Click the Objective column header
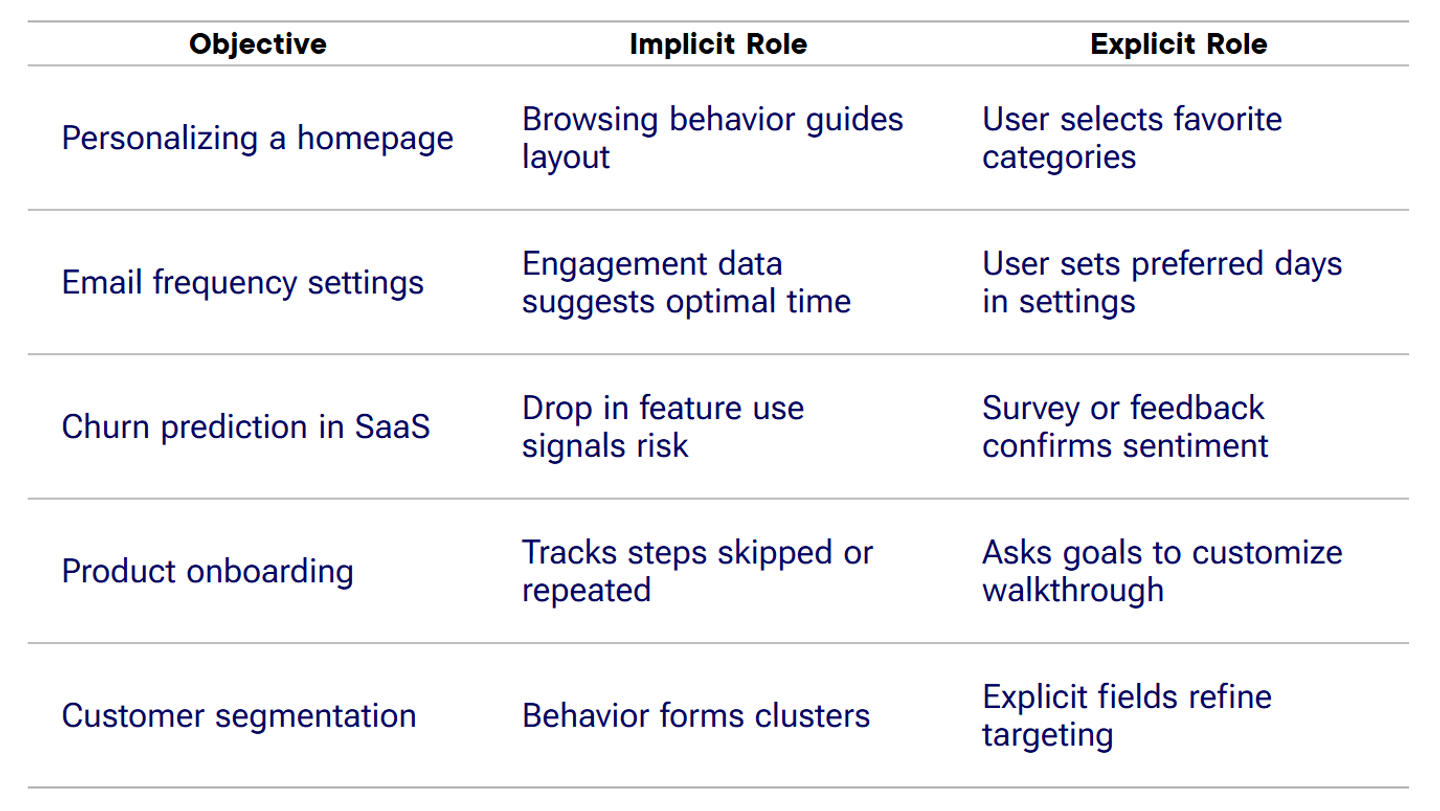 click(x=257, y=44)
